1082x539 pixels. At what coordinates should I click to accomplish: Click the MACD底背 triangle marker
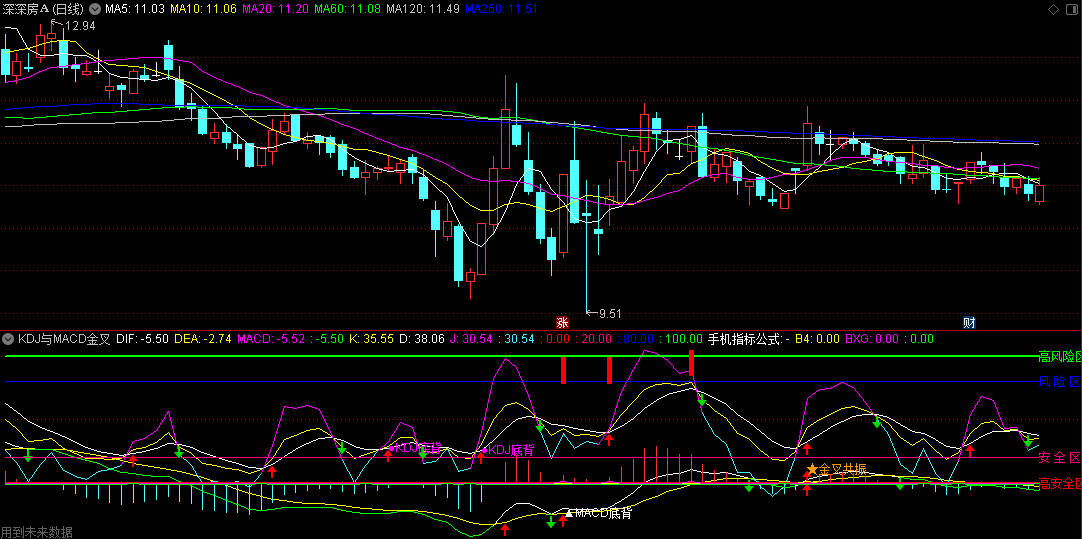pos(570,513)
